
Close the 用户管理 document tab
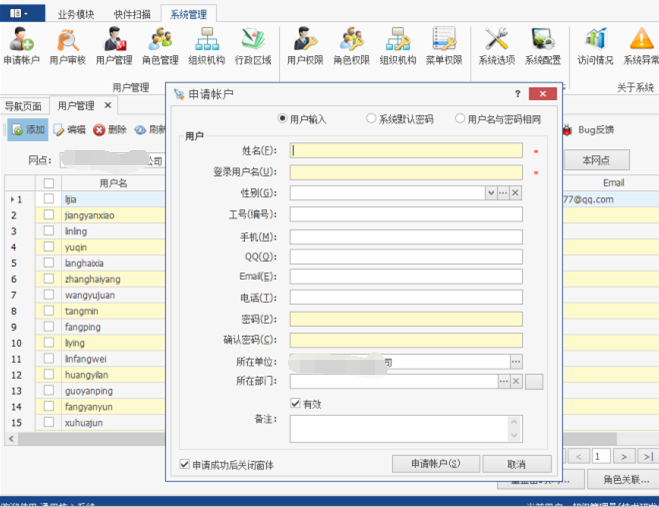point(108,105)
